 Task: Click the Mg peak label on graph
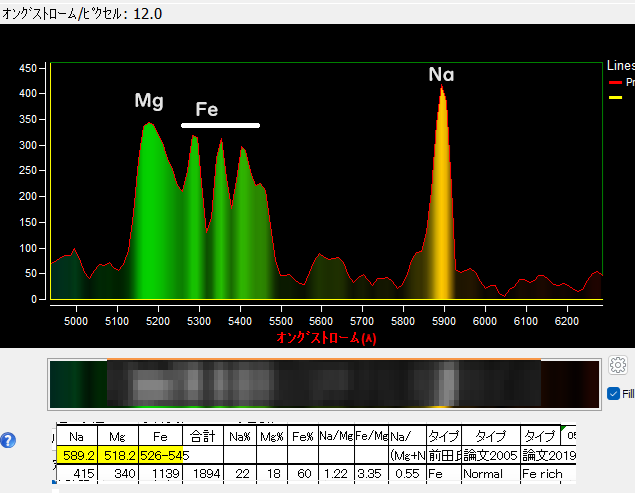pyautogui.click(x=149, y=101)
